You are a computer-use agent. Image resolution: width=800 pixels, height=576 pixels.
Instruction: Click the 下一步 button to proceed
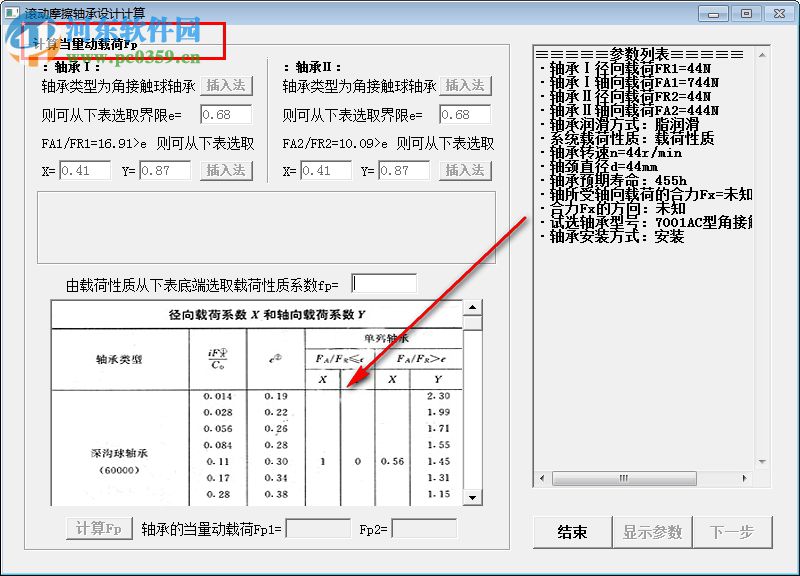point(735,532)
